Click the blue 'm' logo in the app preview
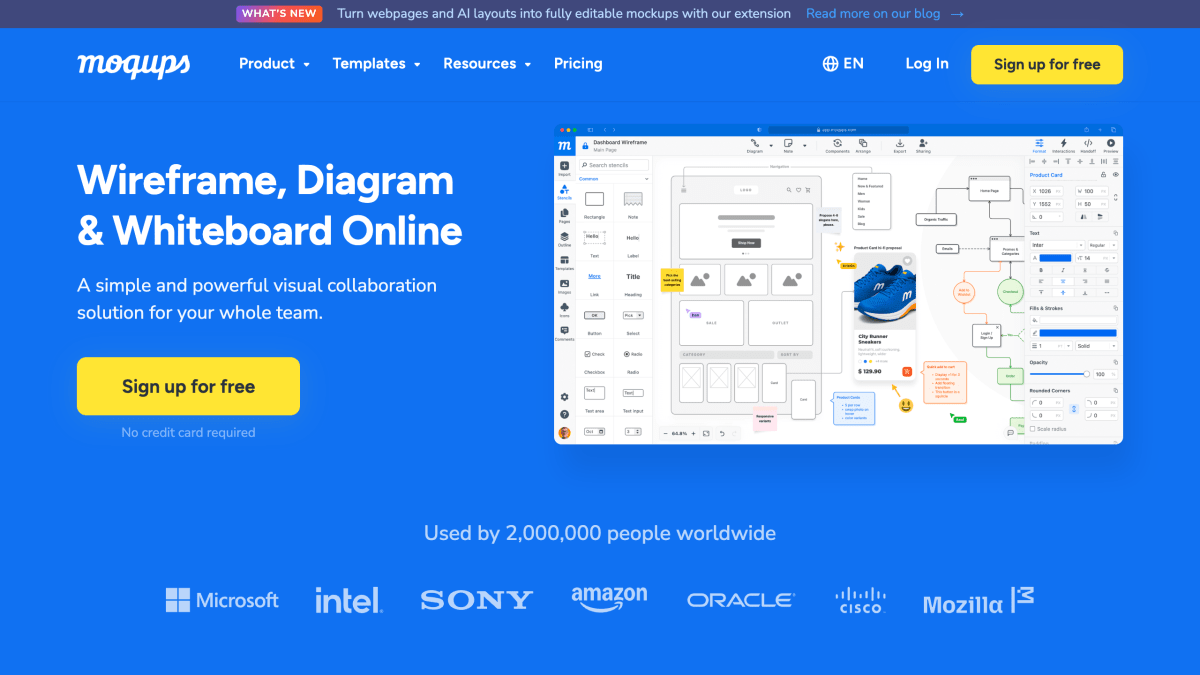Image resolution: width=1200 pixels, height=675 pixels. coord(564,146)
